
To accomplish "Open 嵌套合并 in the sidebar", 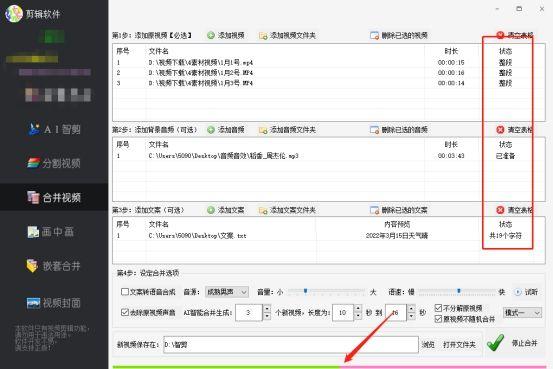I will coord(54,266).
